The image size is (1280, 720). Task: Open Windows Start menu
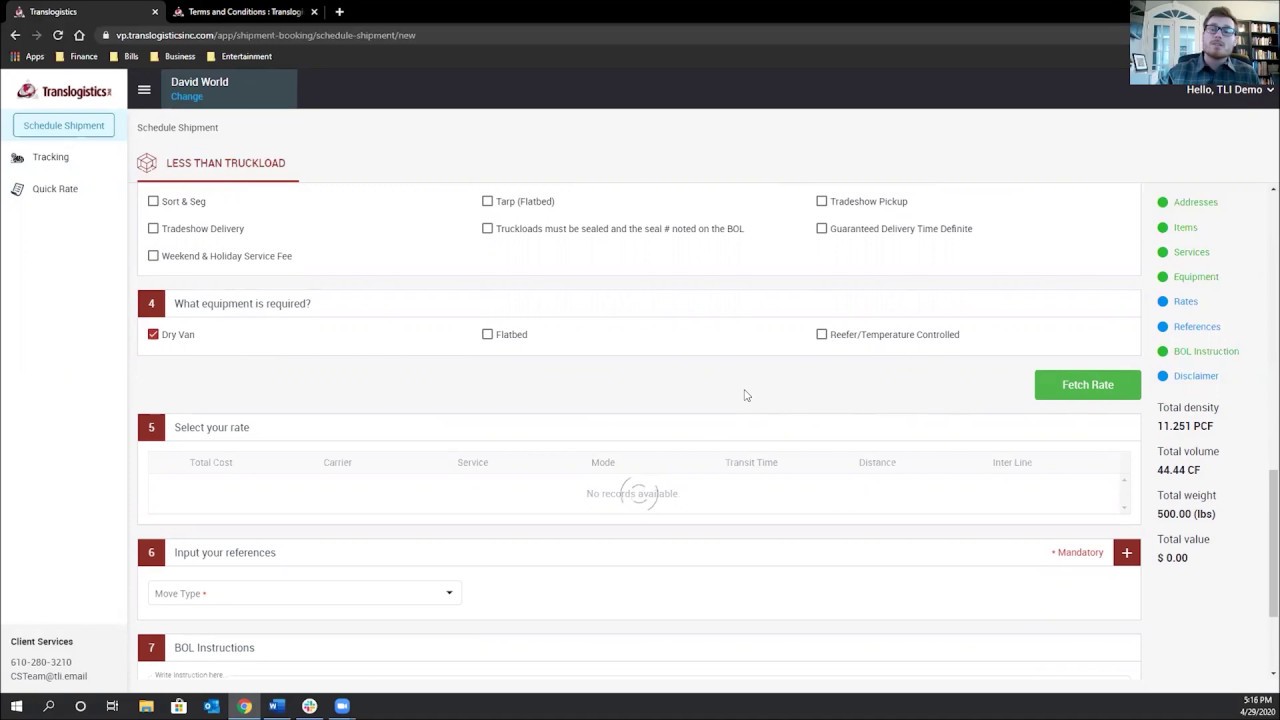(16, 706)
